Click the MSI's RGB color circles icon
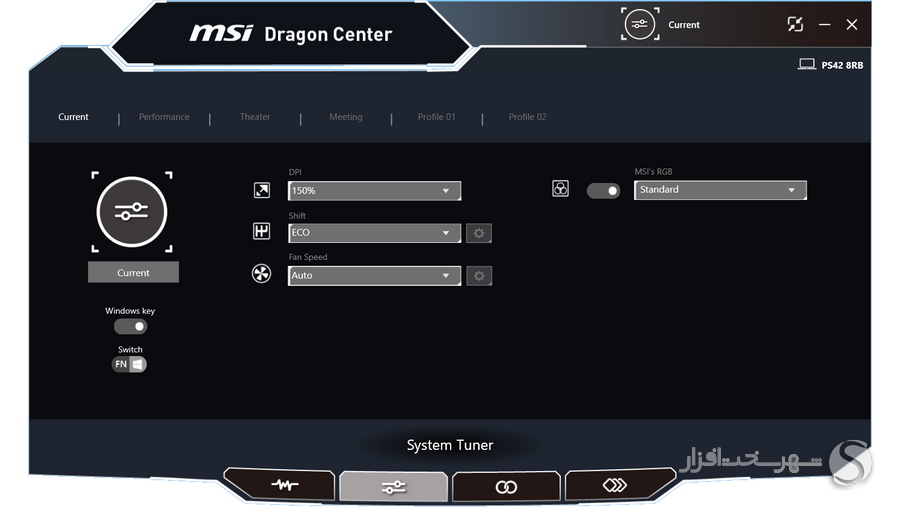 pos(560,188)
